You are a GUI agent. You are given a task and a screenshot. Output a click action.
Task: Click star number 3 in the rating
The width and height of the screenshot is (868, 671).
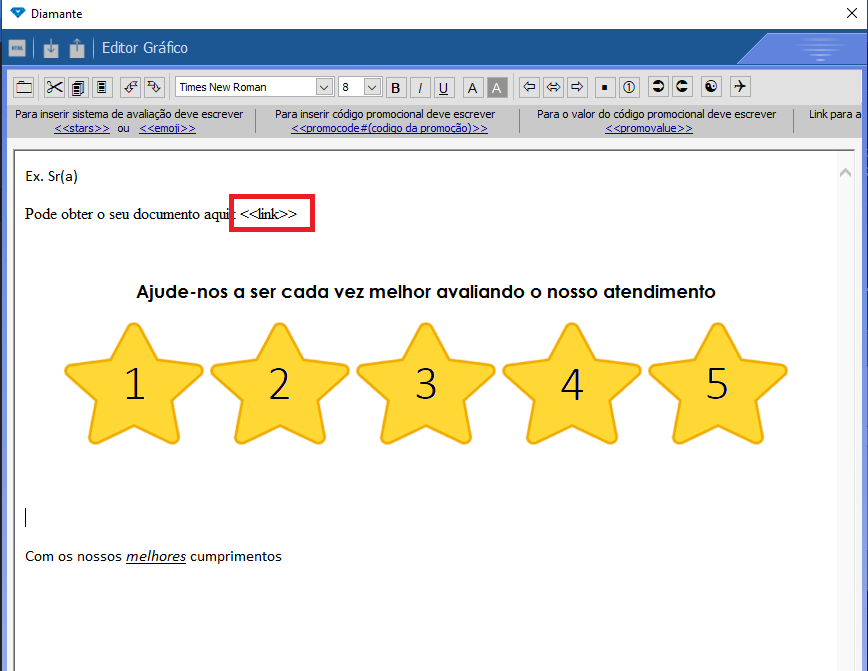426,384
